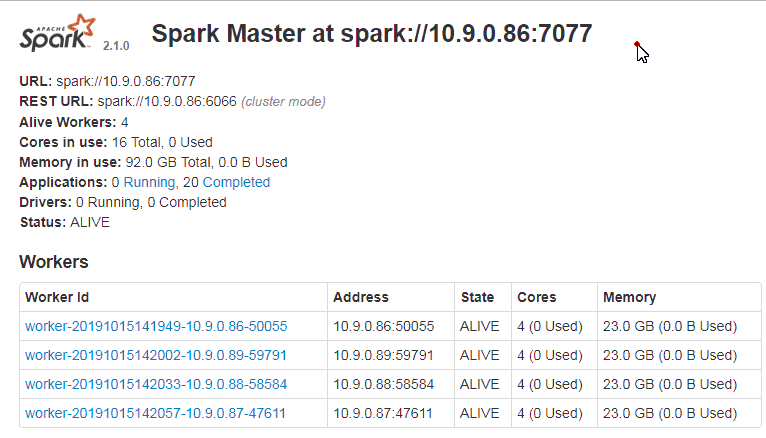Select the 10.9.0.87:47611 address cell
Screen dimensions: 766x438
(x=384, y=413)
